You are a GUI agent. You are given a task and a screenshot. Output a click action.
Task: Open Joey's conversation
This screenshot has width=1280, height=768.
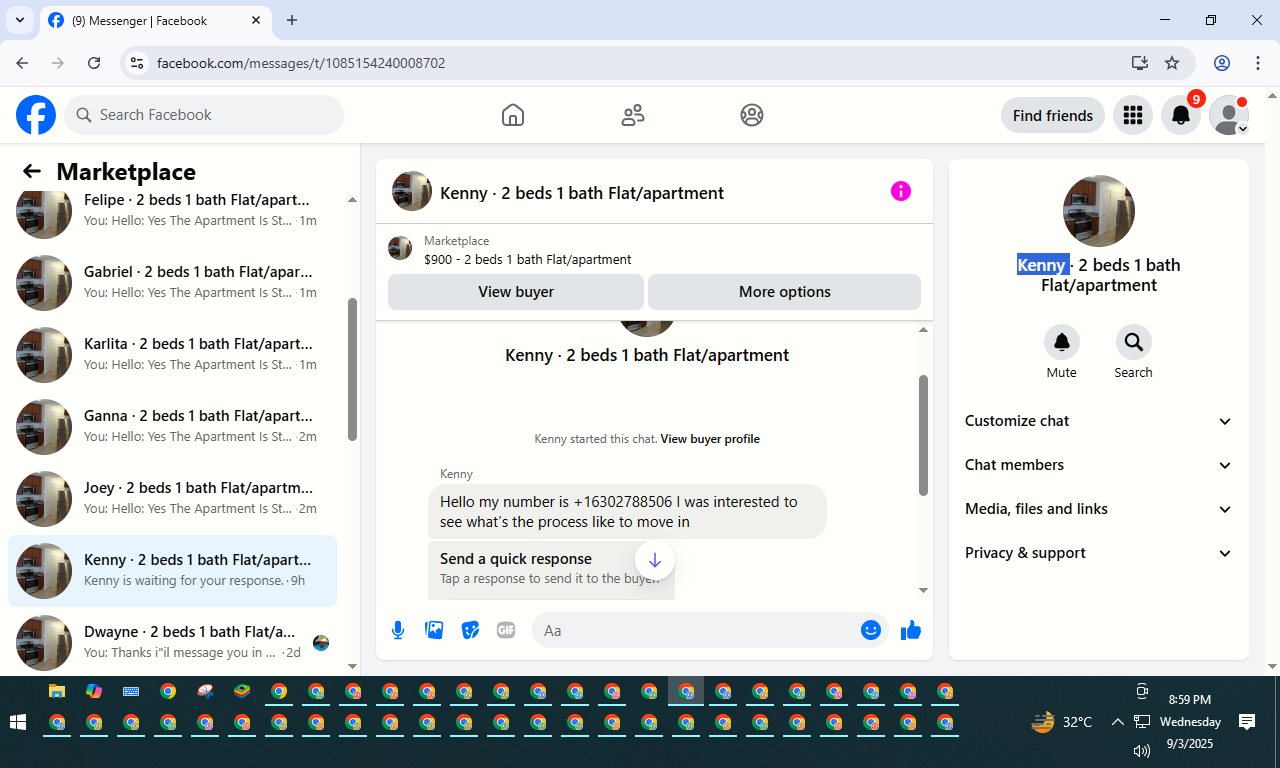click(x=172, y=499)
